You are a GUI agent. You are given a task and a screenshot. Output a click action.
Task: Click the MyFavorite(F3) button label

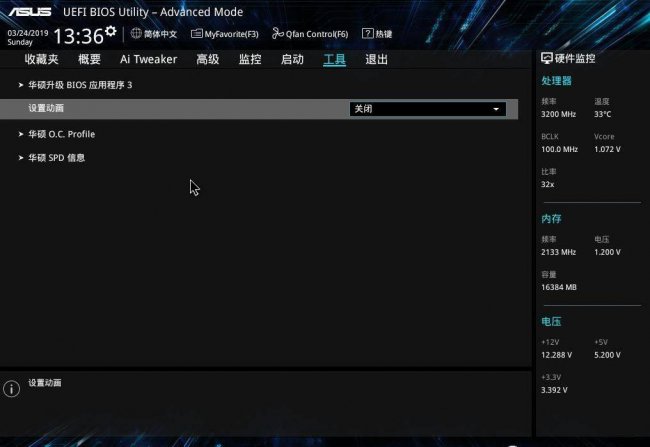coord(231,34)
